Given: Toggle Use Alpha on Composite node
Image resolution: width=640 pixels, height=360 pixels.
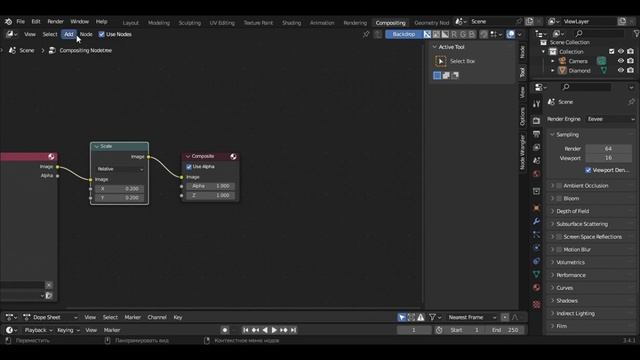Looking at the screenshot, I should click(x=189, y=167).
